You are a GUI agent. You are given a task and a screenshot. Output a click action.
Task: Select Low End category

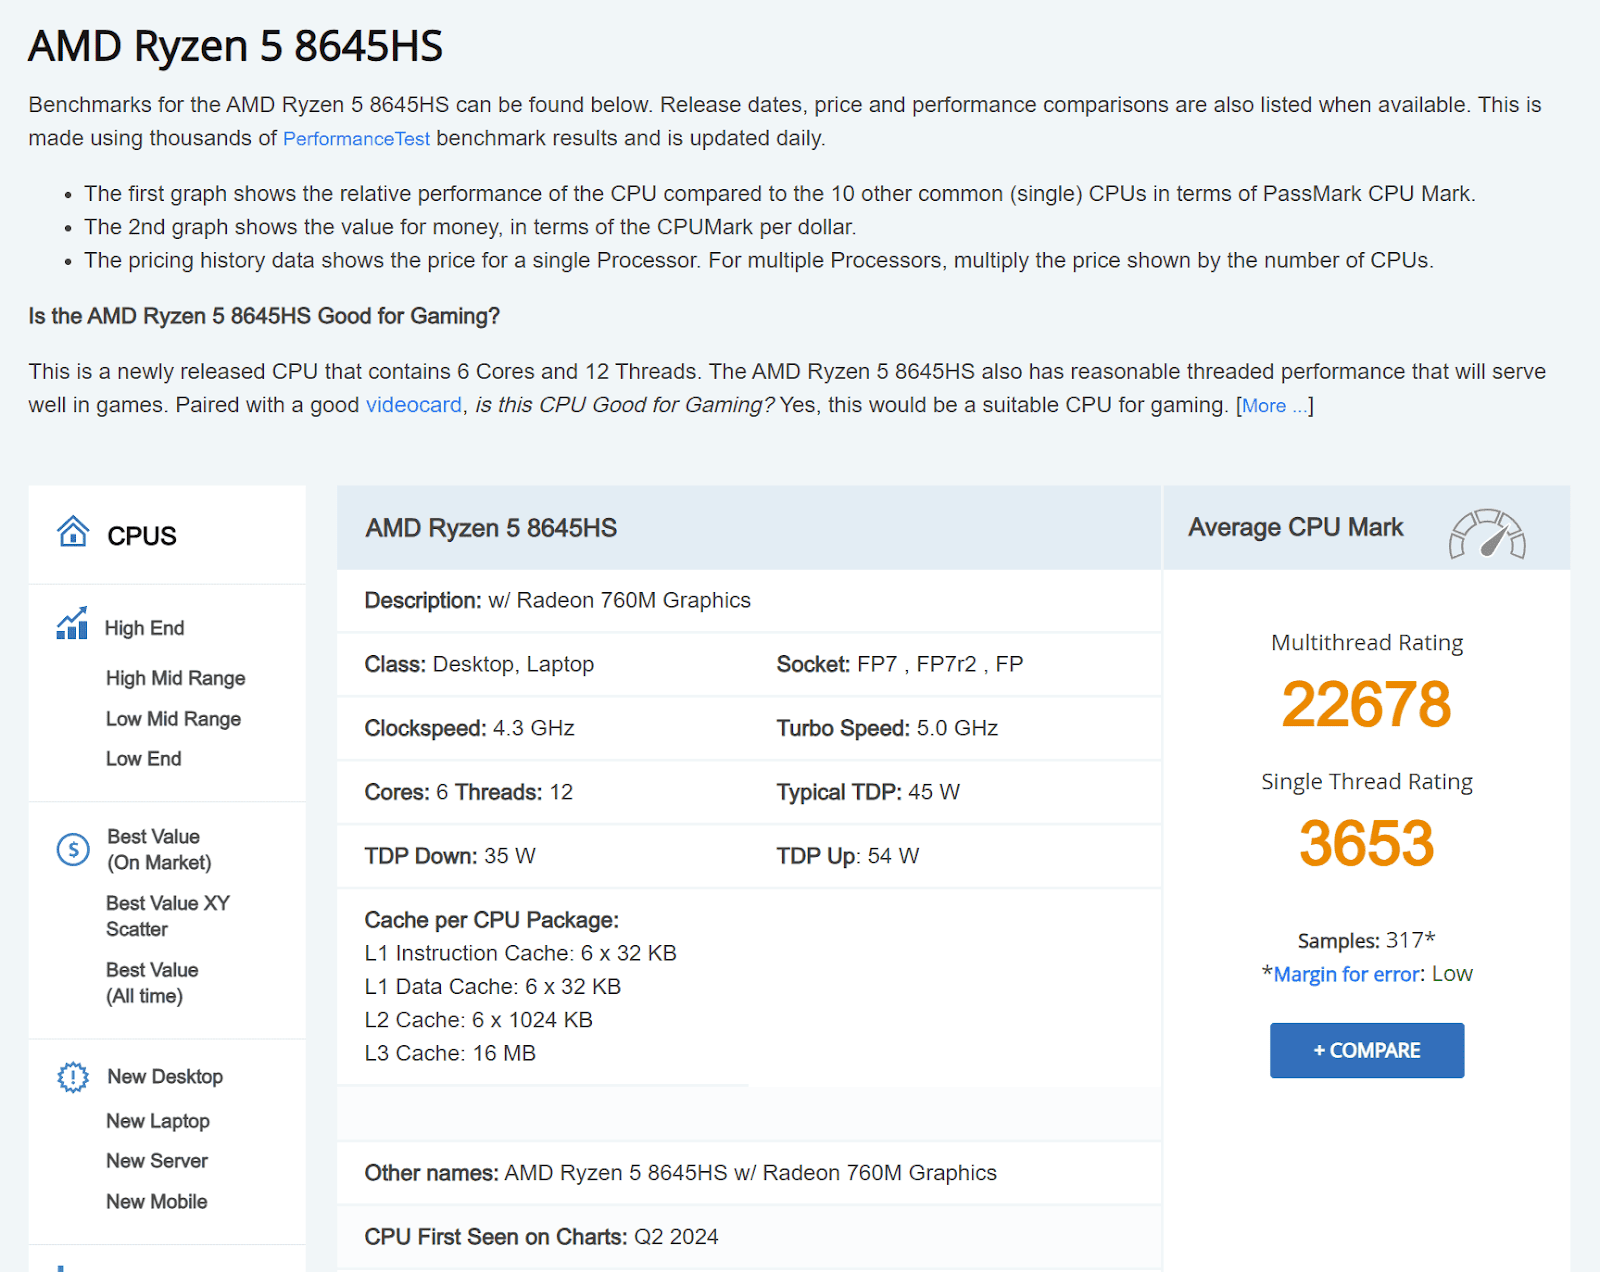[144, 759]
